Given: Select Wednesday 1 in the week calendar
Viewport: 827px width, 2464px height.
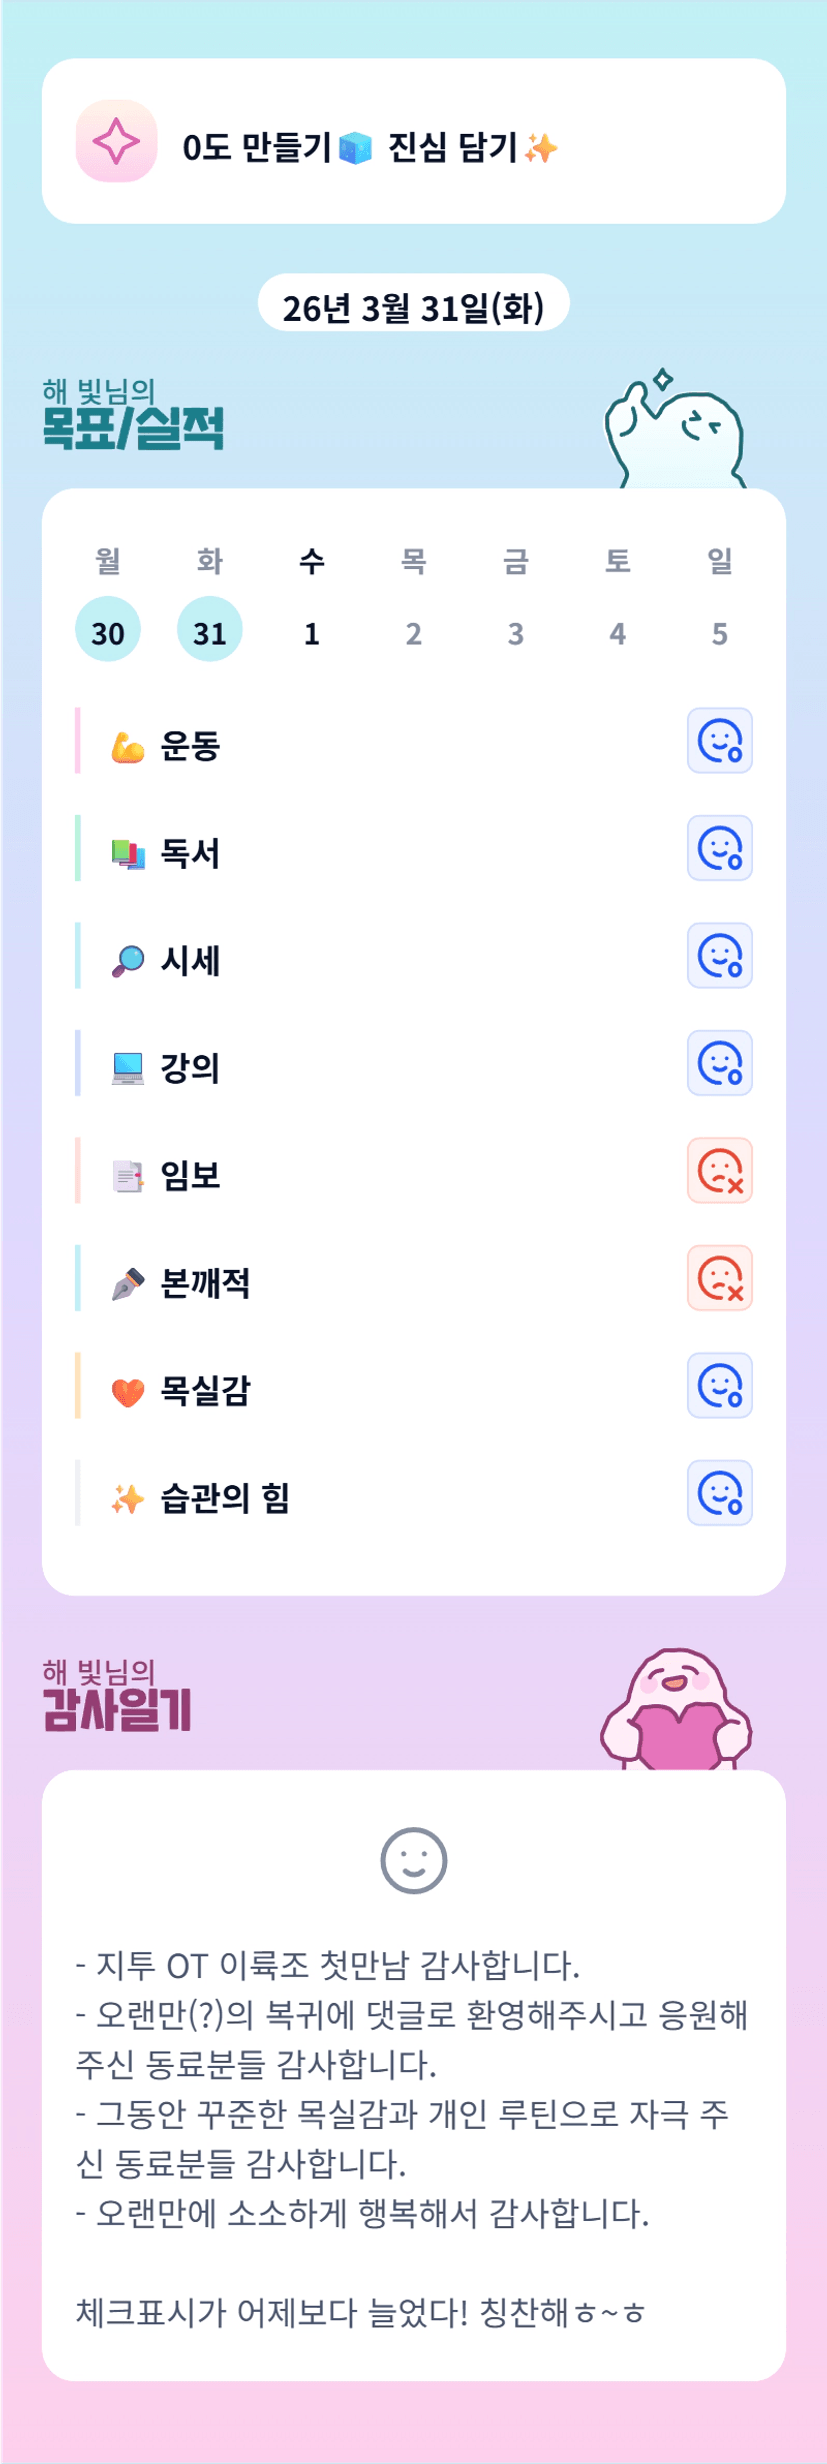Looking at the screenshot, I should [x=312, y=632].
